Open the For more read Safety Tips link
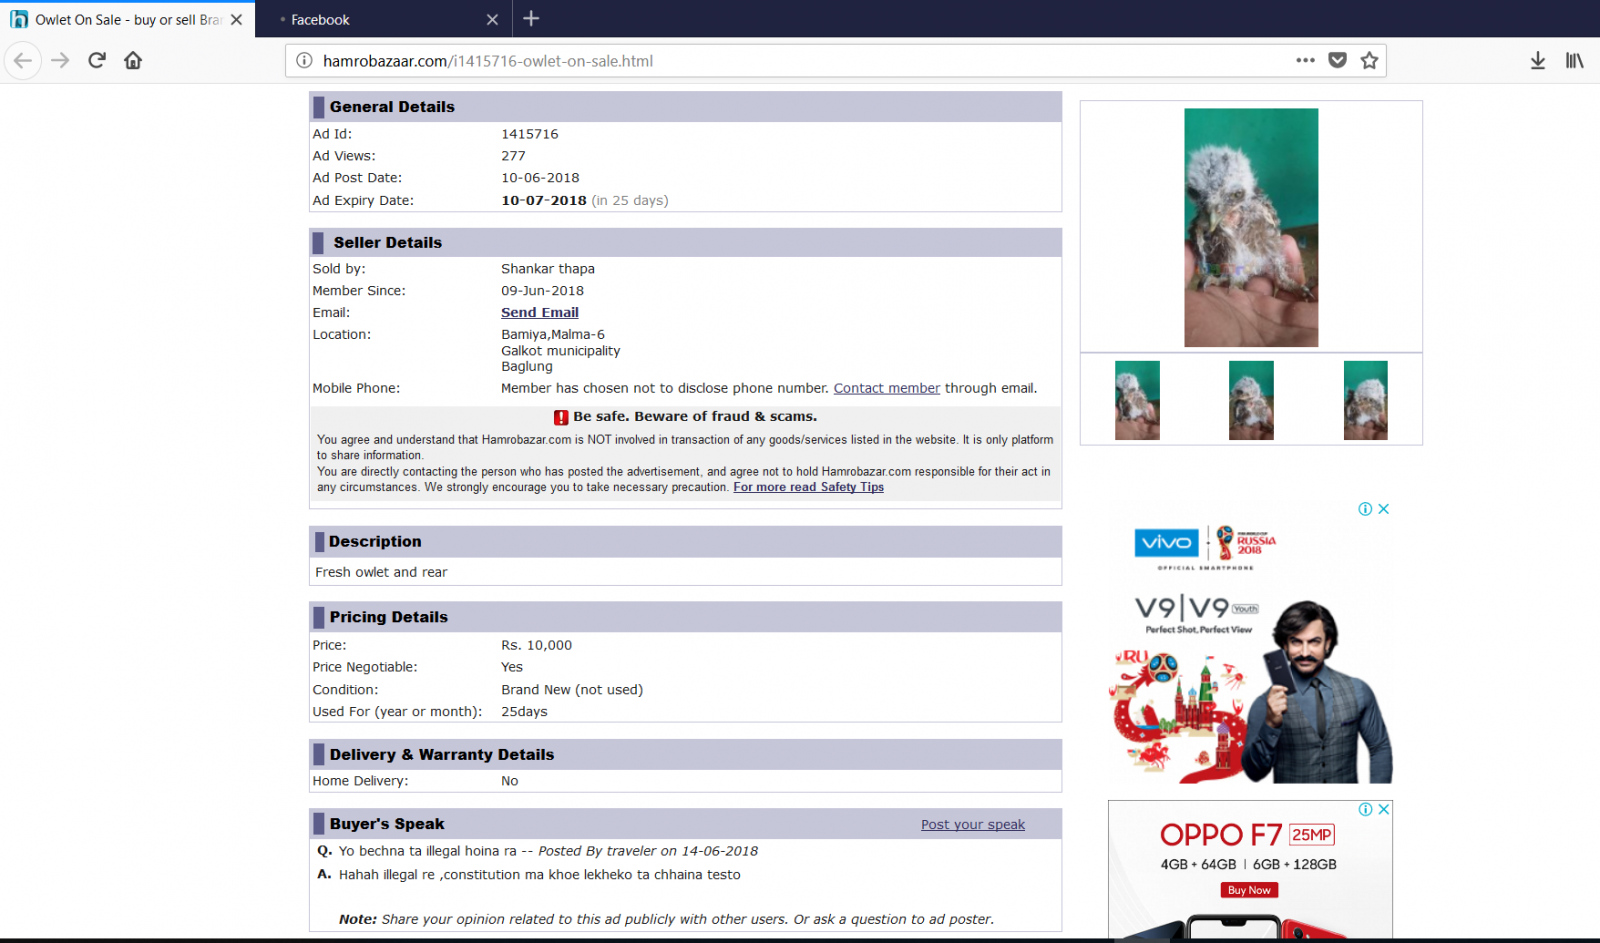The width and height of the screenshot is (1600, 943). pyautogui.click(x=808, y=487)
